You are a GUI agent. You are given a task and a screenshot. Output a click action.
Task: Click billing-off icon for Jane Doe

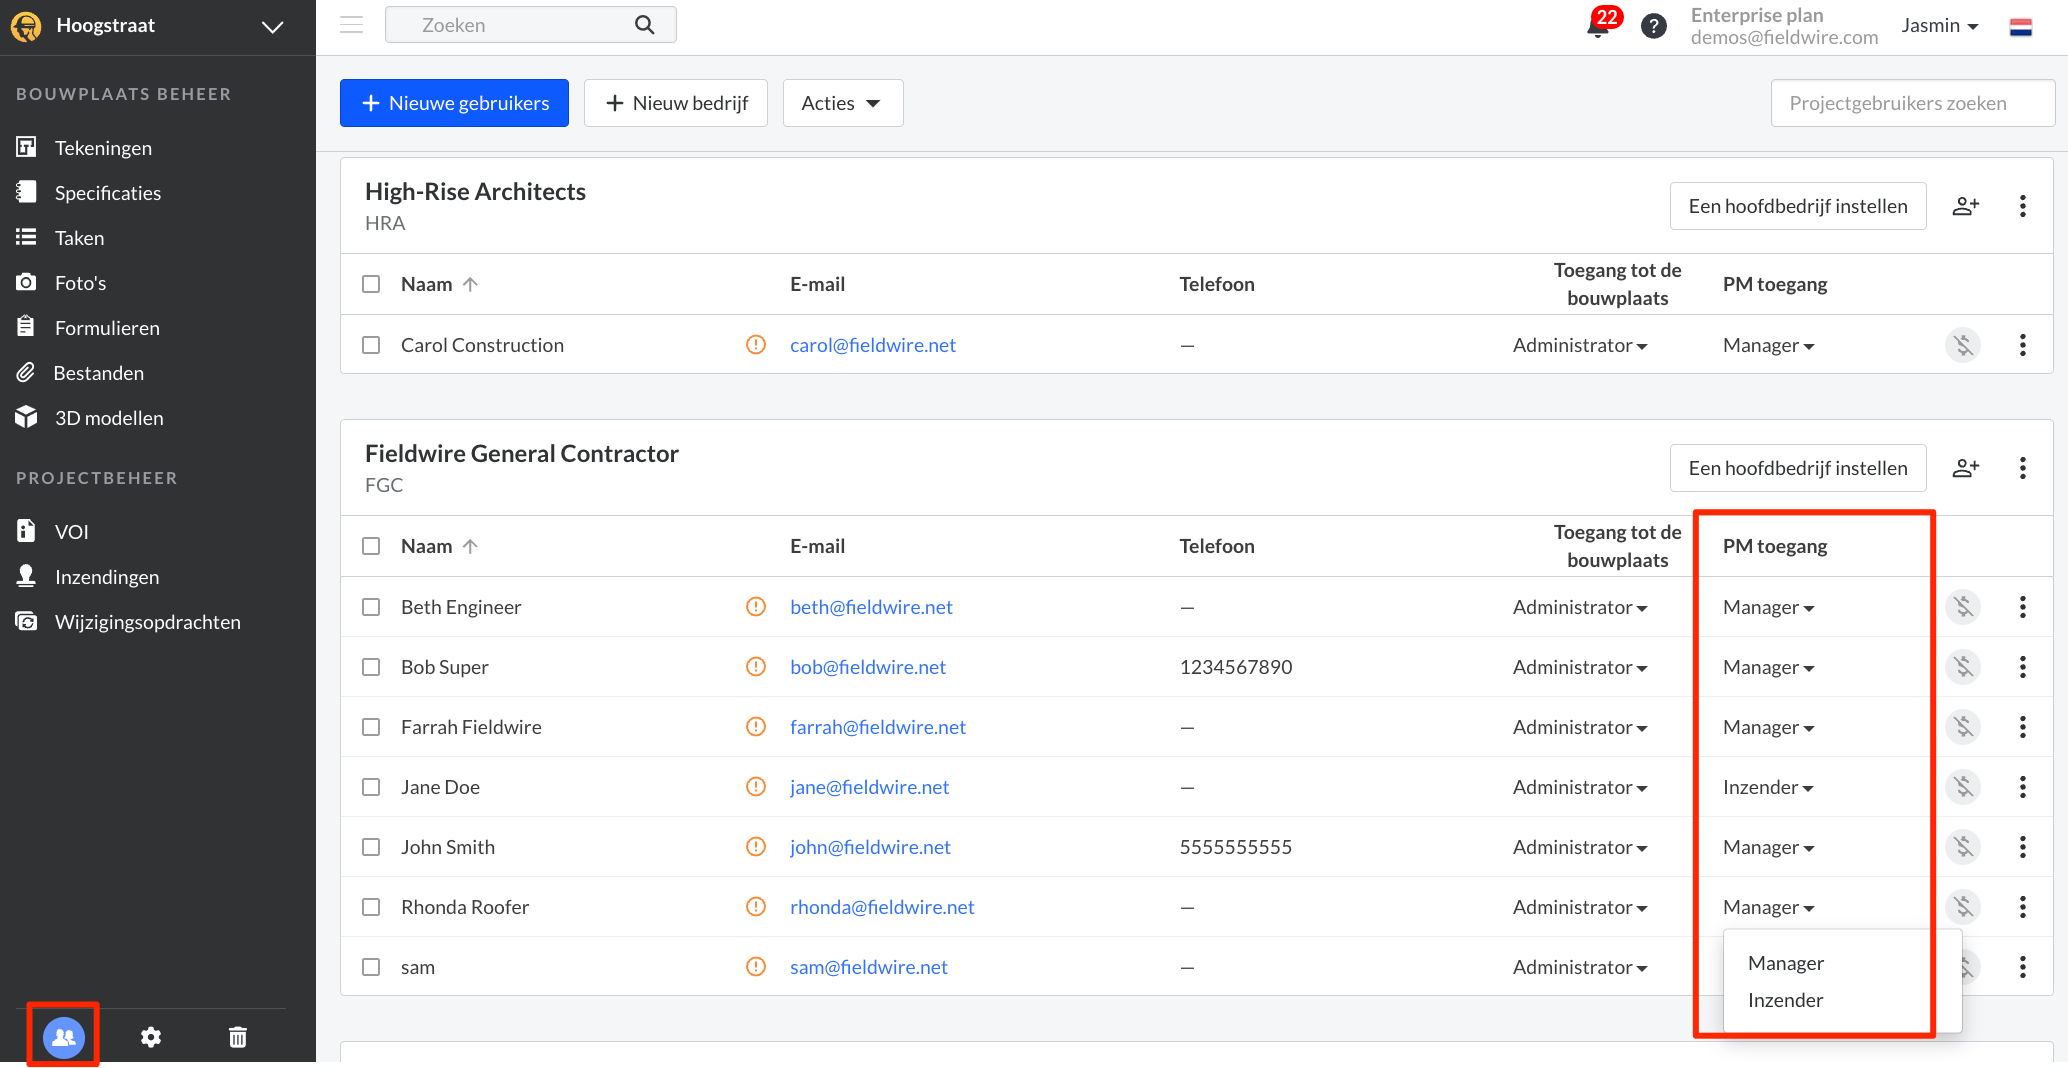coord(1964,787)
